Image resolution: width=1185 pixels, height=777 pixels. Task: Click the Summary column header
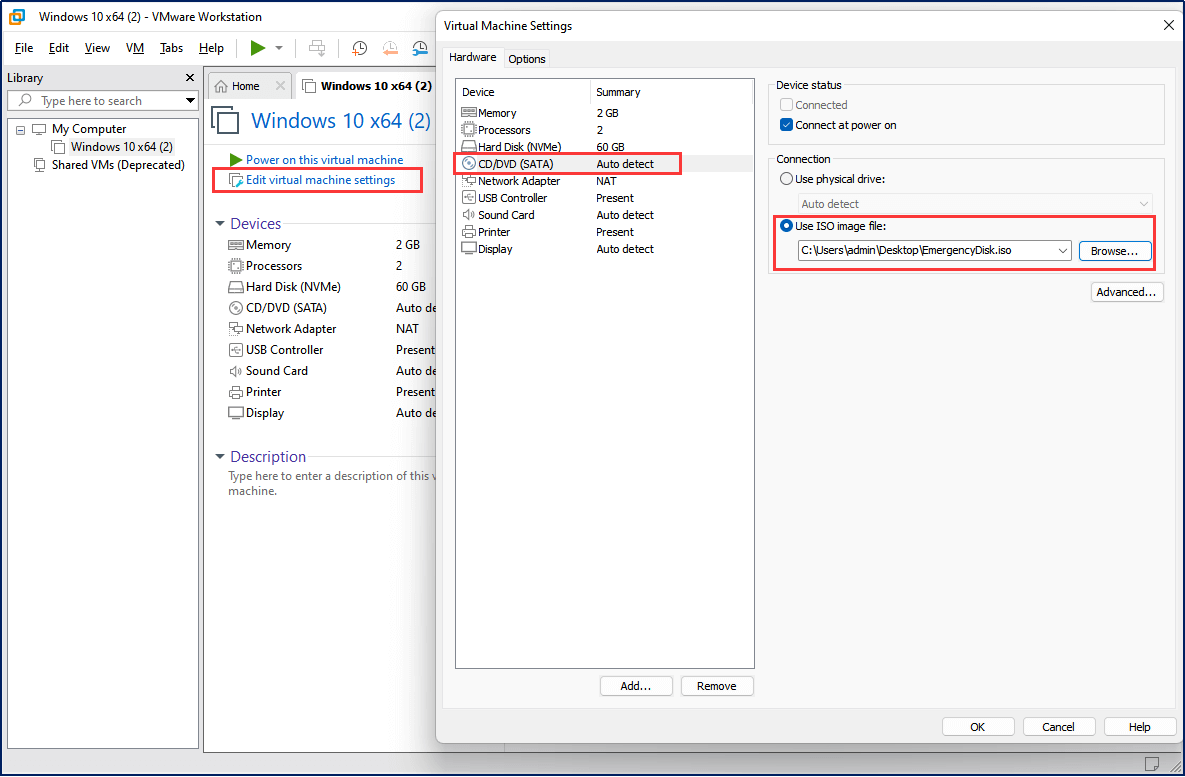[672, 92]
